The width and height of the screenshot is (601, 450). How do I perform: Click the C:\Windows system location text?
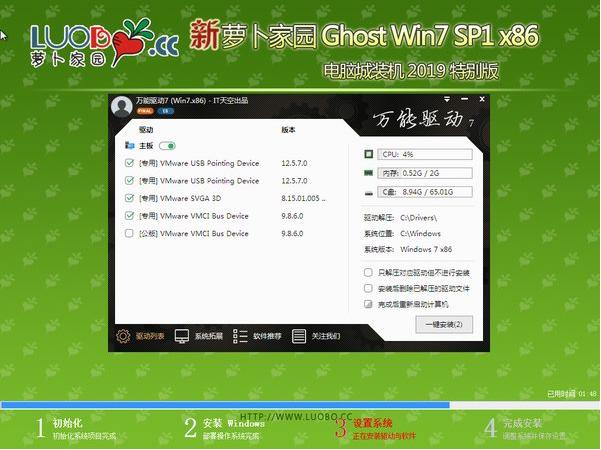[x=420, y=233]
